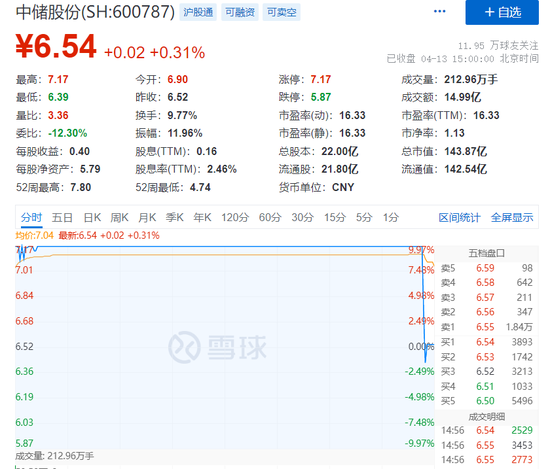This screenshot has width=550, height=469.
Task: Click the 52周最低 value 4.74
Action: pos(200,187)
